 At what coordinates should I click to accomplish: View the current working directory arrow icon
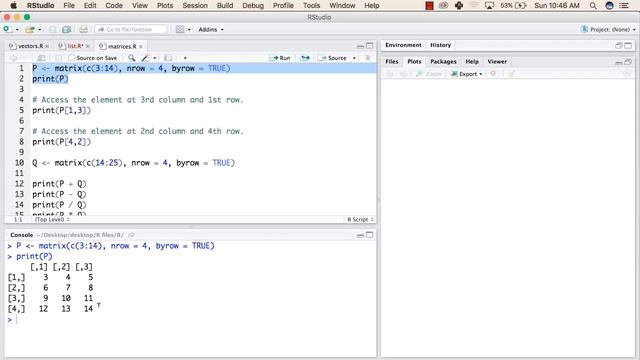point(131,235)
